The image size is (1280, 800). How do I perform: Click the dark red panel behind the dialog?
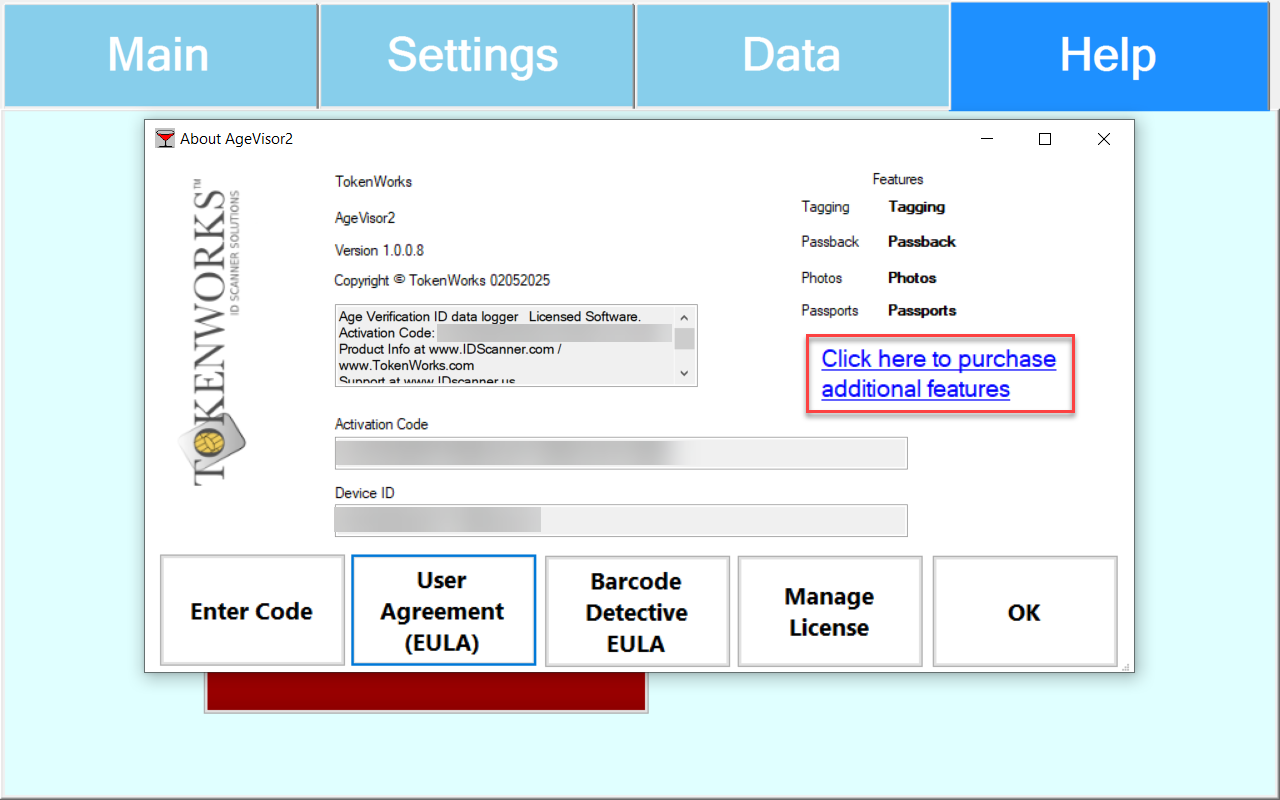(426, 691)
